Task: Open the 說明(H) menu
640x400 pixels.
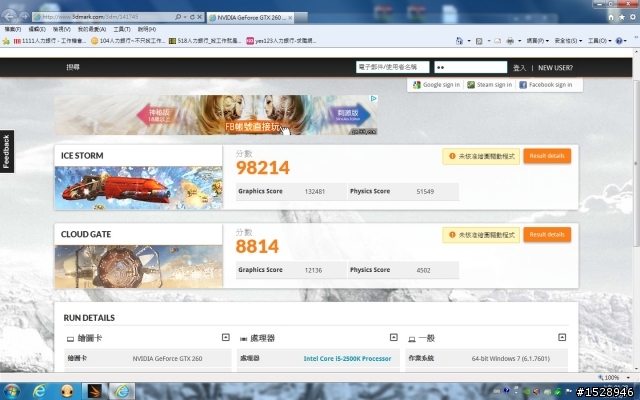Action: [x=147, y=29]
